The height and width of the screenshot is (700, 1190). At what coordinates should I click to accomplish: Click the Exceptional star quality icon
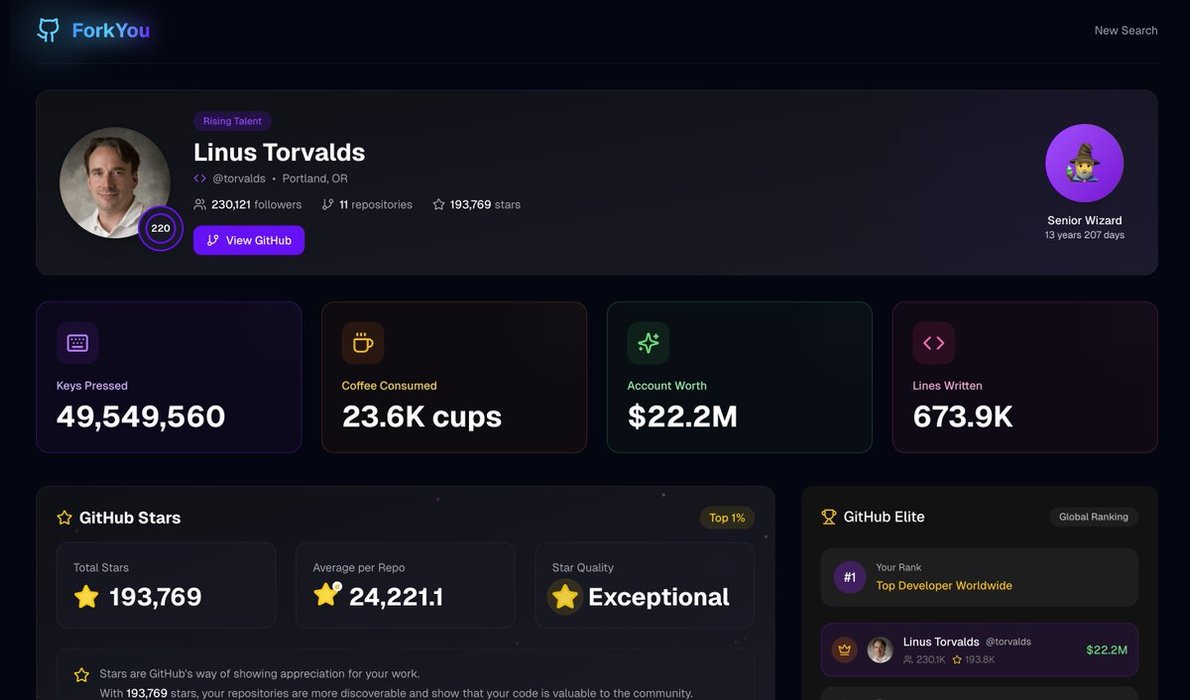pyautogui.click(x=565, y=597)
